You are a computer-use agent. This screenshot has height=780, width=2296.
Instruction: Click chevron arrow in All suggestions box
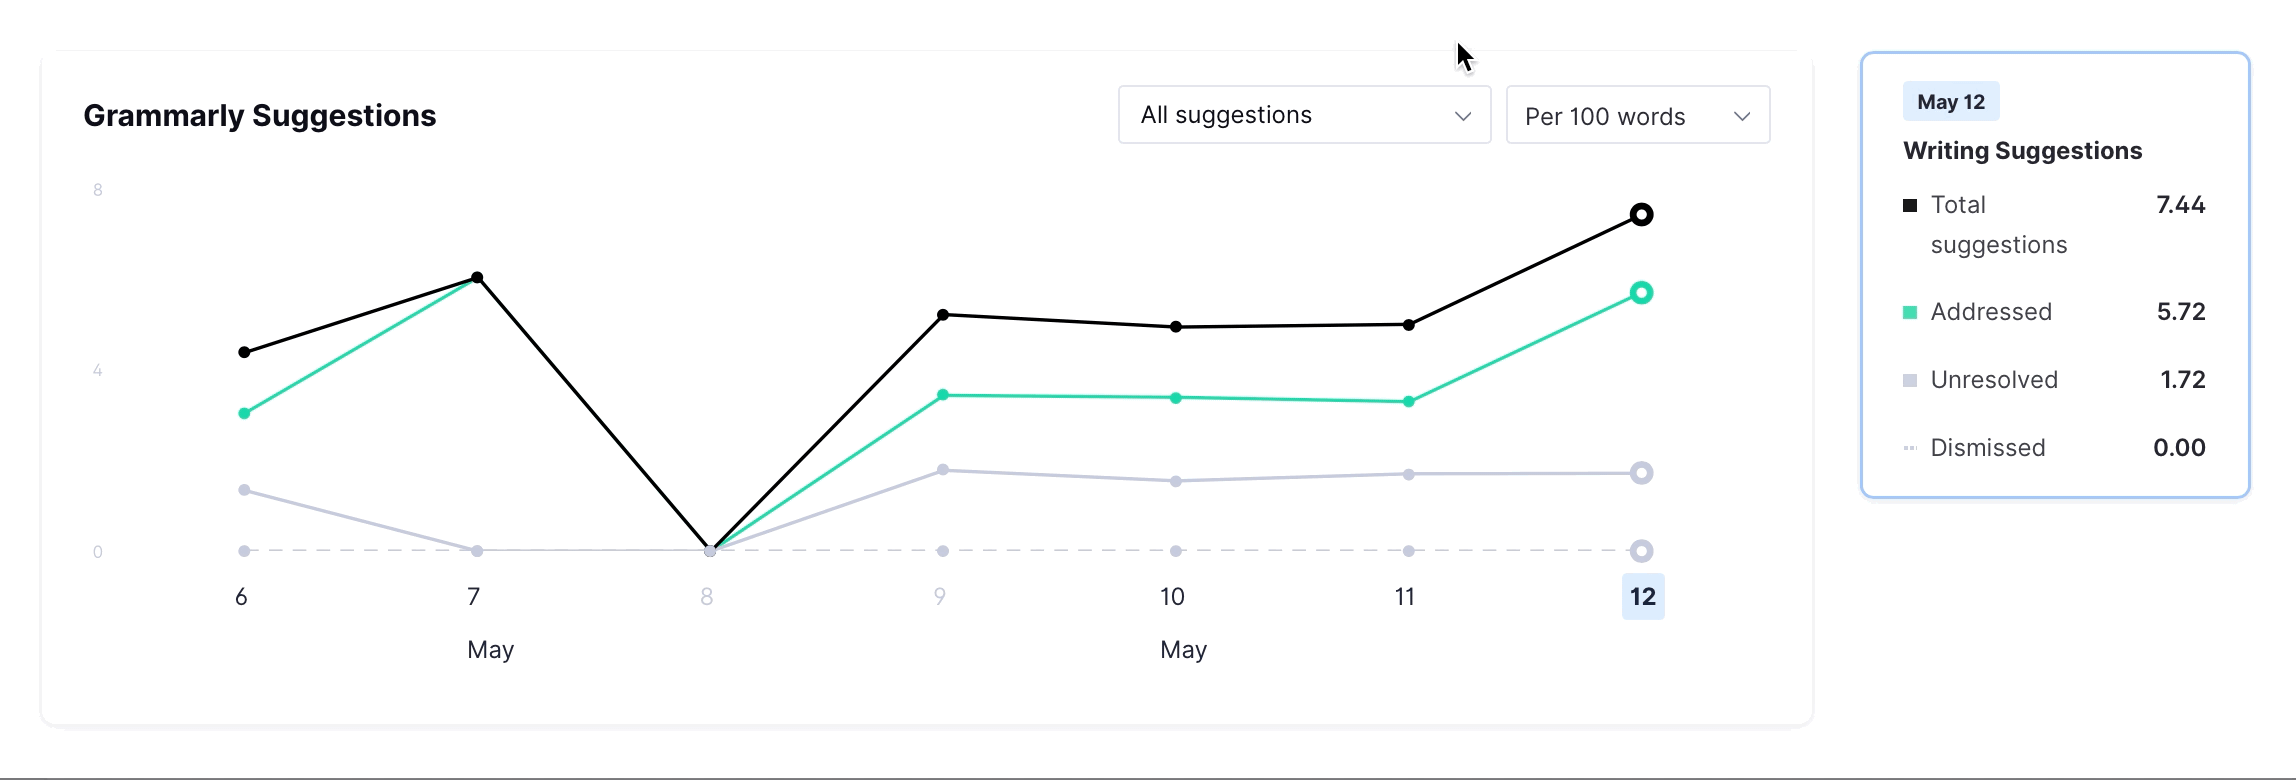pyautogui.click(x=1463, y=116)
